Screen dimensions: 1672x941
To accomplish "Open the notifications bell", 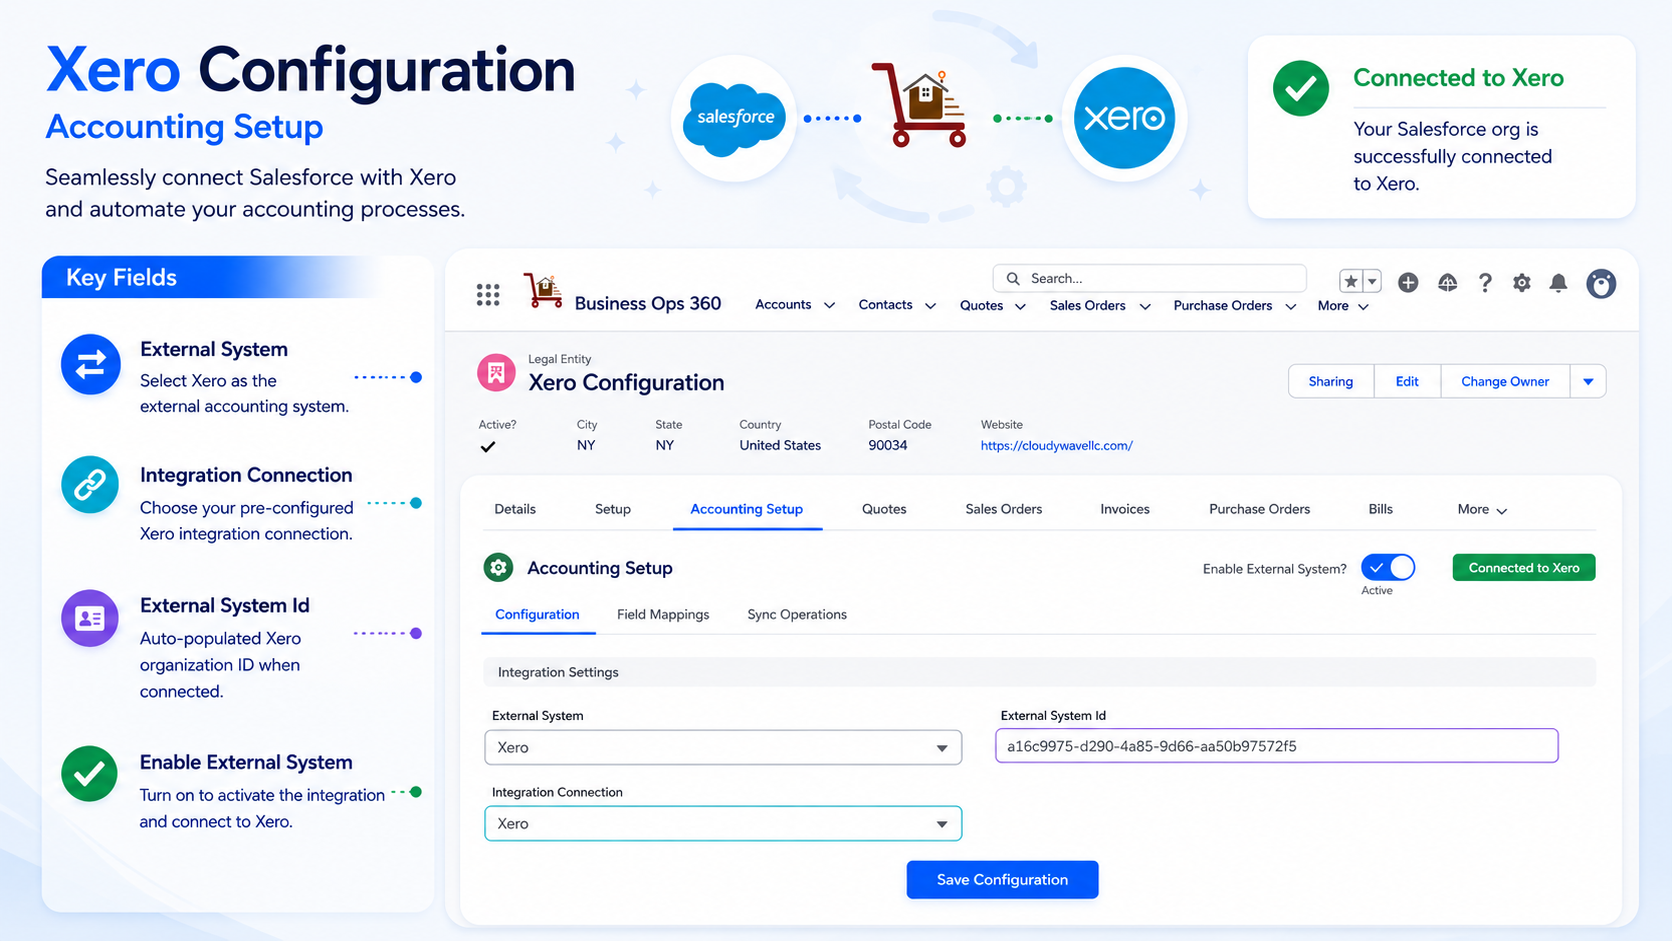I will click(1558, 283).
